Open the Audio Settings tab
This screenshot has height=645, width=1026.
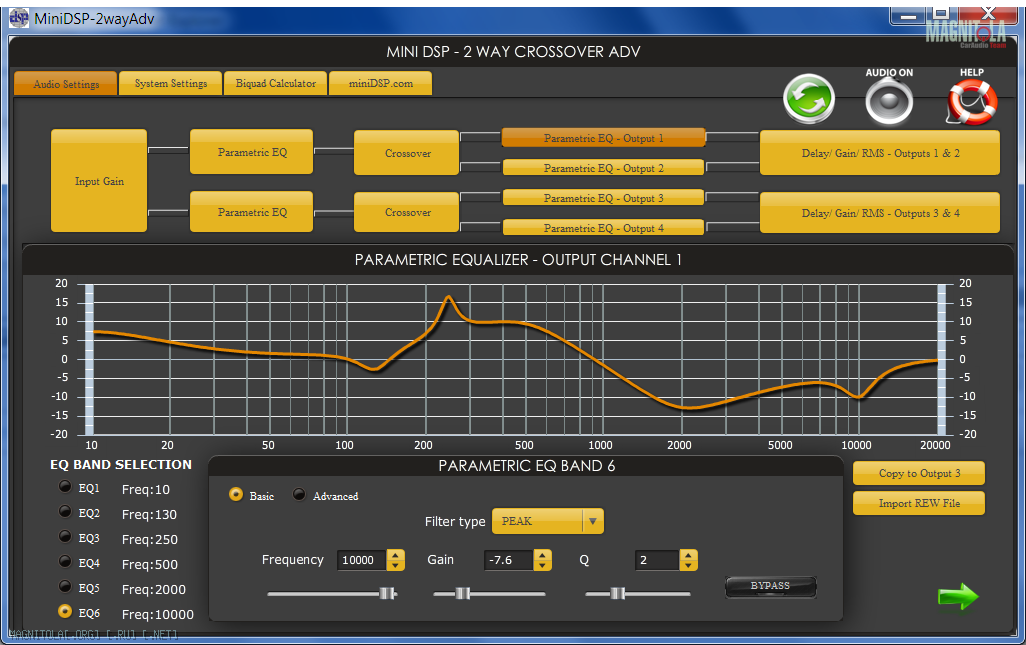(x=65, y=84)
